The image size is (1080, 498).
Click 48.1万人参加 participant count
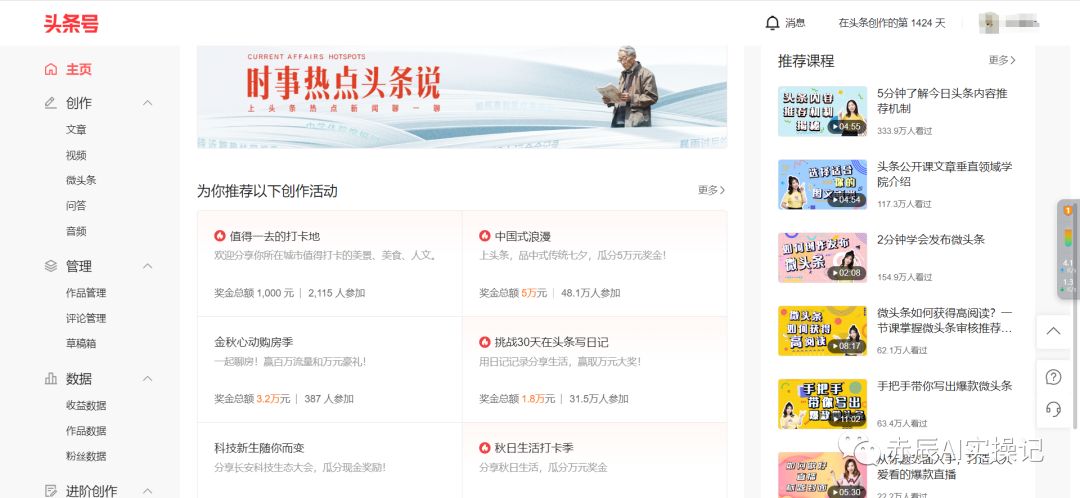coord(590,293)
